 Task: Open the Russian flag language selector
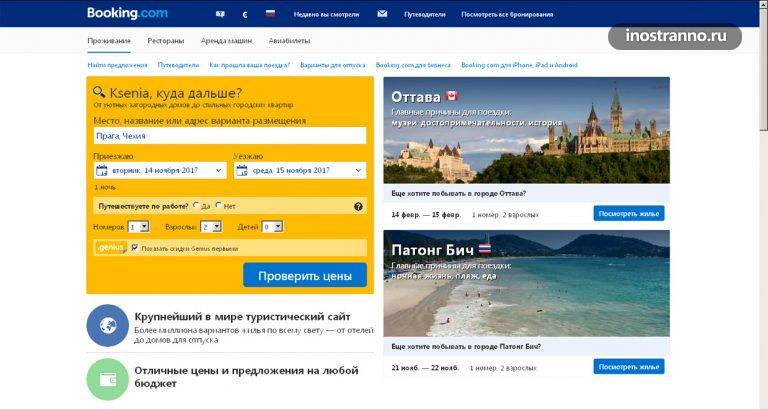pyautogui.click(x=270, y=14)
